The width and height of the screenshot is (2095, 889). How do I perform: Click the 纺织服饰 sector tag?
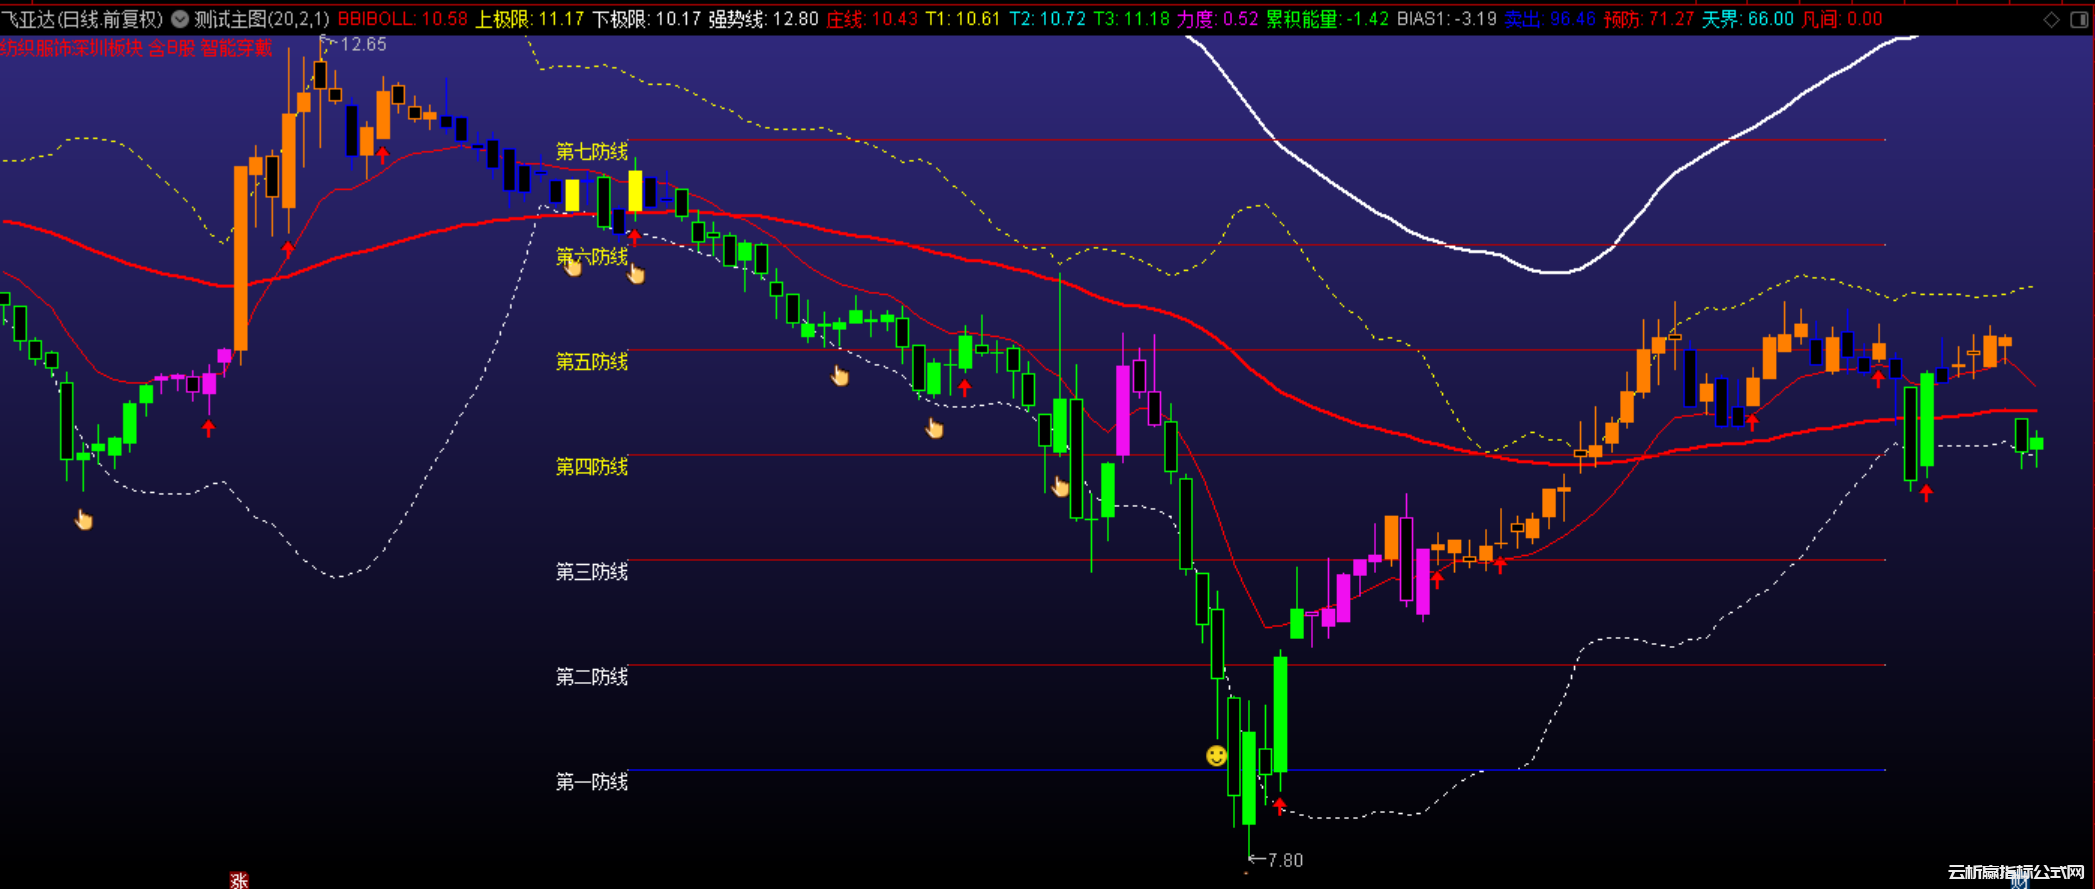[x=35, y=48]
